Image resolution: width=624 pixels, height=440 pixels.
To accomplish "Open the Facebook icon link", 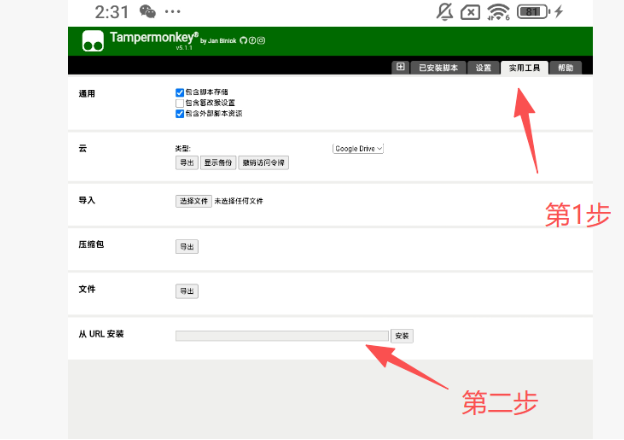I will tap(252, 41).
